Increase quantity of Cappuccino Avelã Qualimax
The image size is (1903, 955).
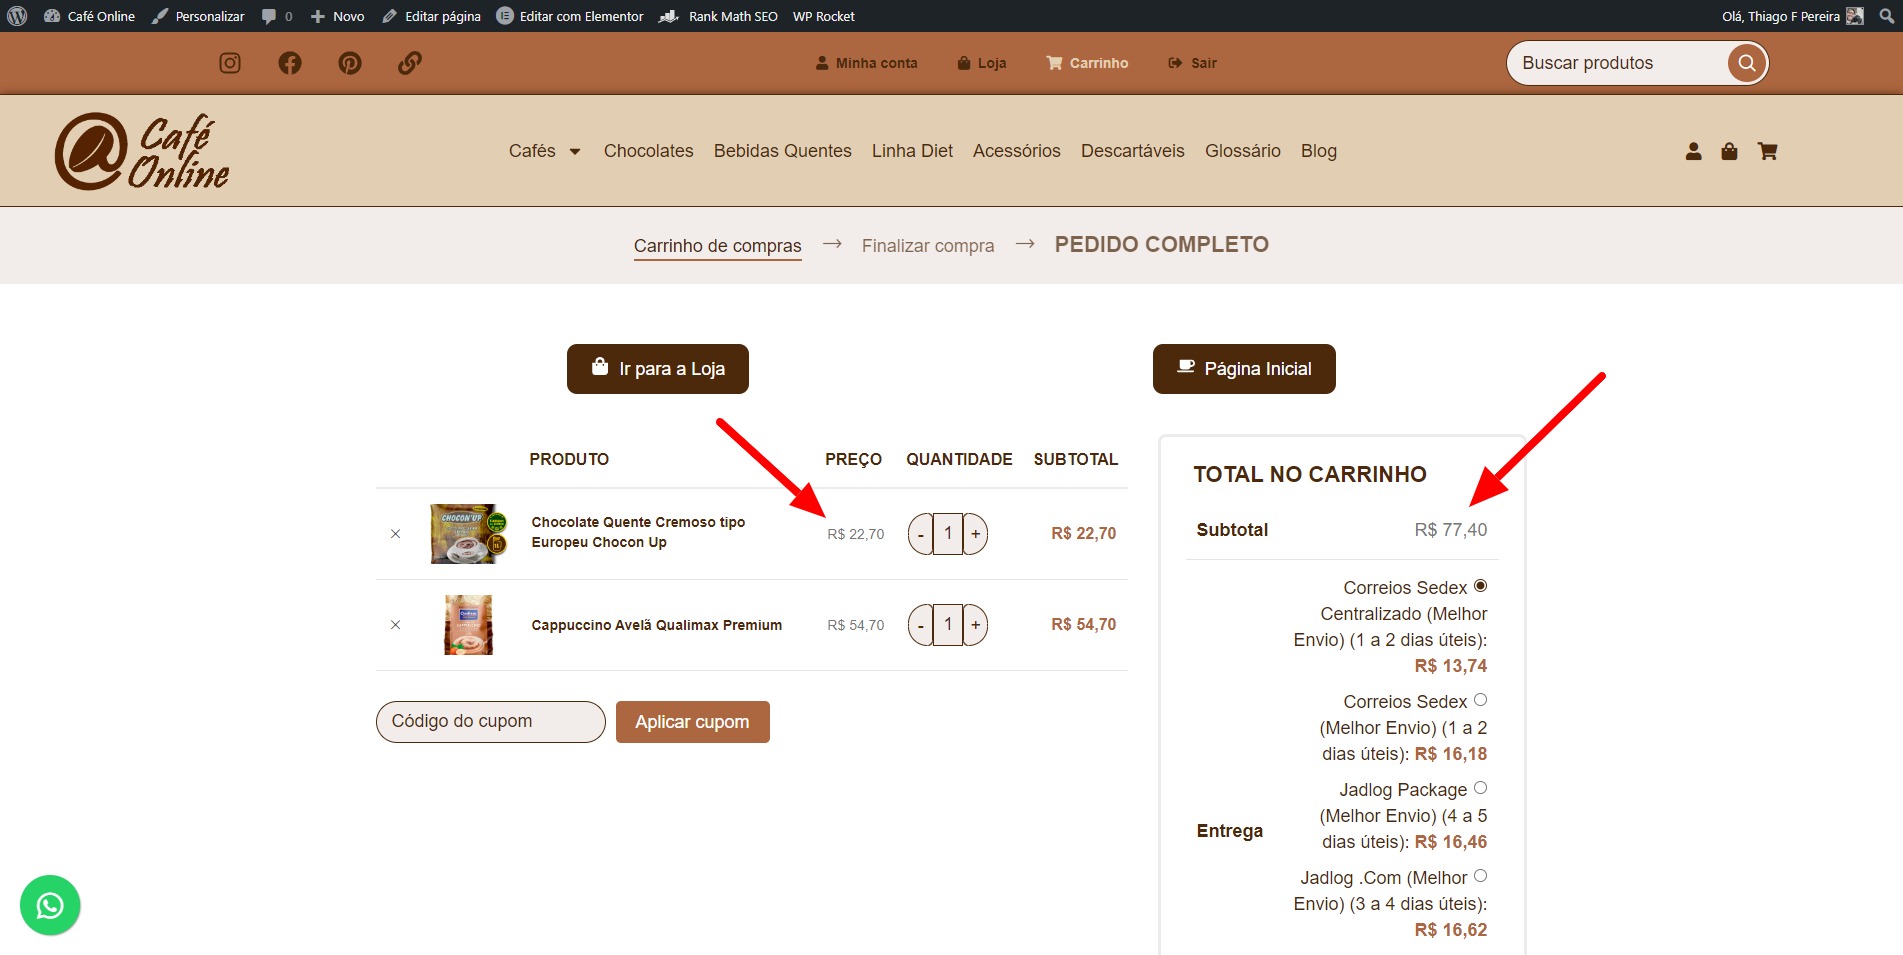point(975,625)
